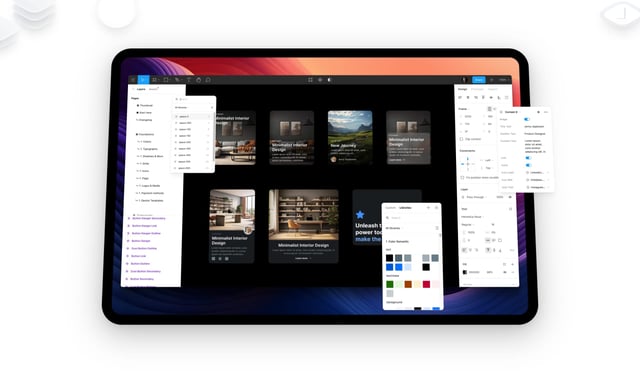Open the last instance swap dropdown
This screenshot has width=640, height=371.
[x=537, y=187]
